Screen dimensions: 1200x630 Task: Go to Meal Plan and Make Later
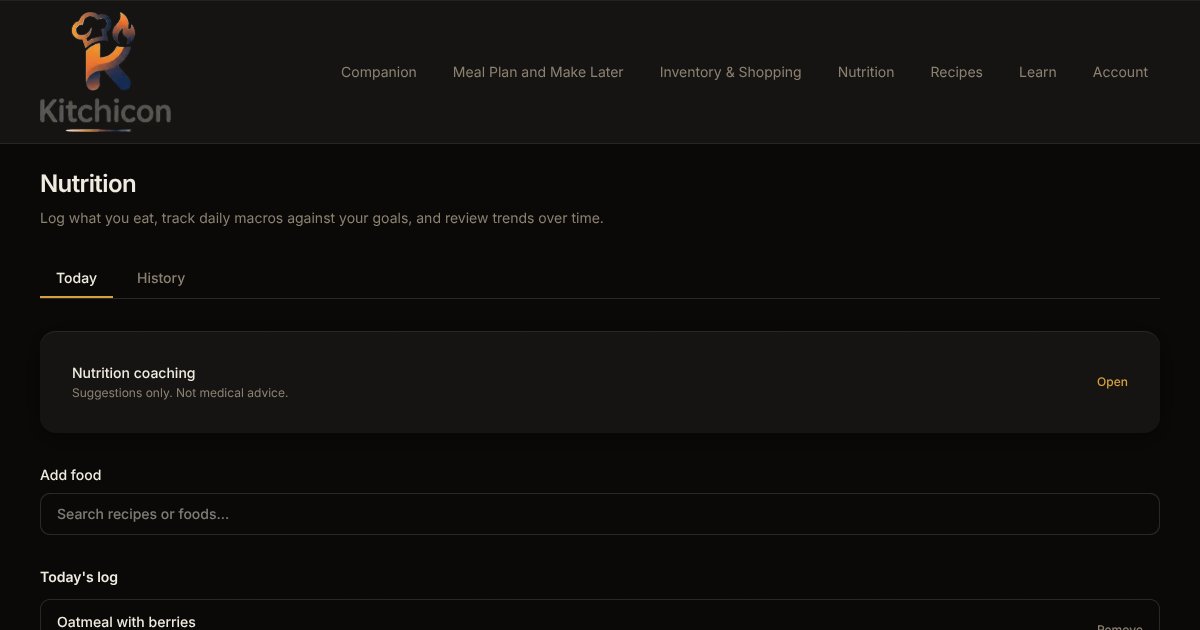(538, 72)
